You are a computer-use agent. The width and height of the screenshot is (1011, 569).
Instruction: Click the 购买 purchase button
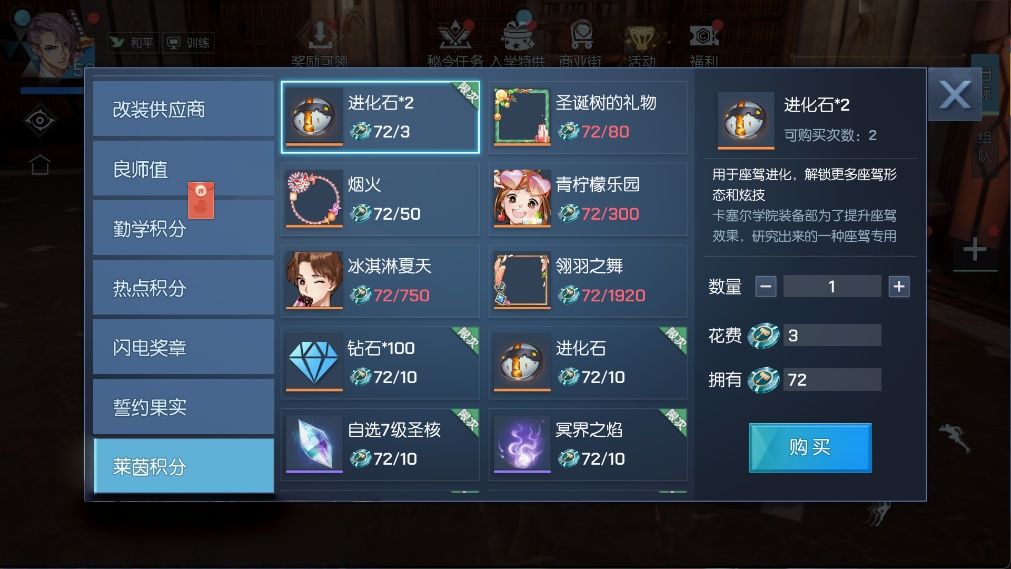[x=810, y=447]
